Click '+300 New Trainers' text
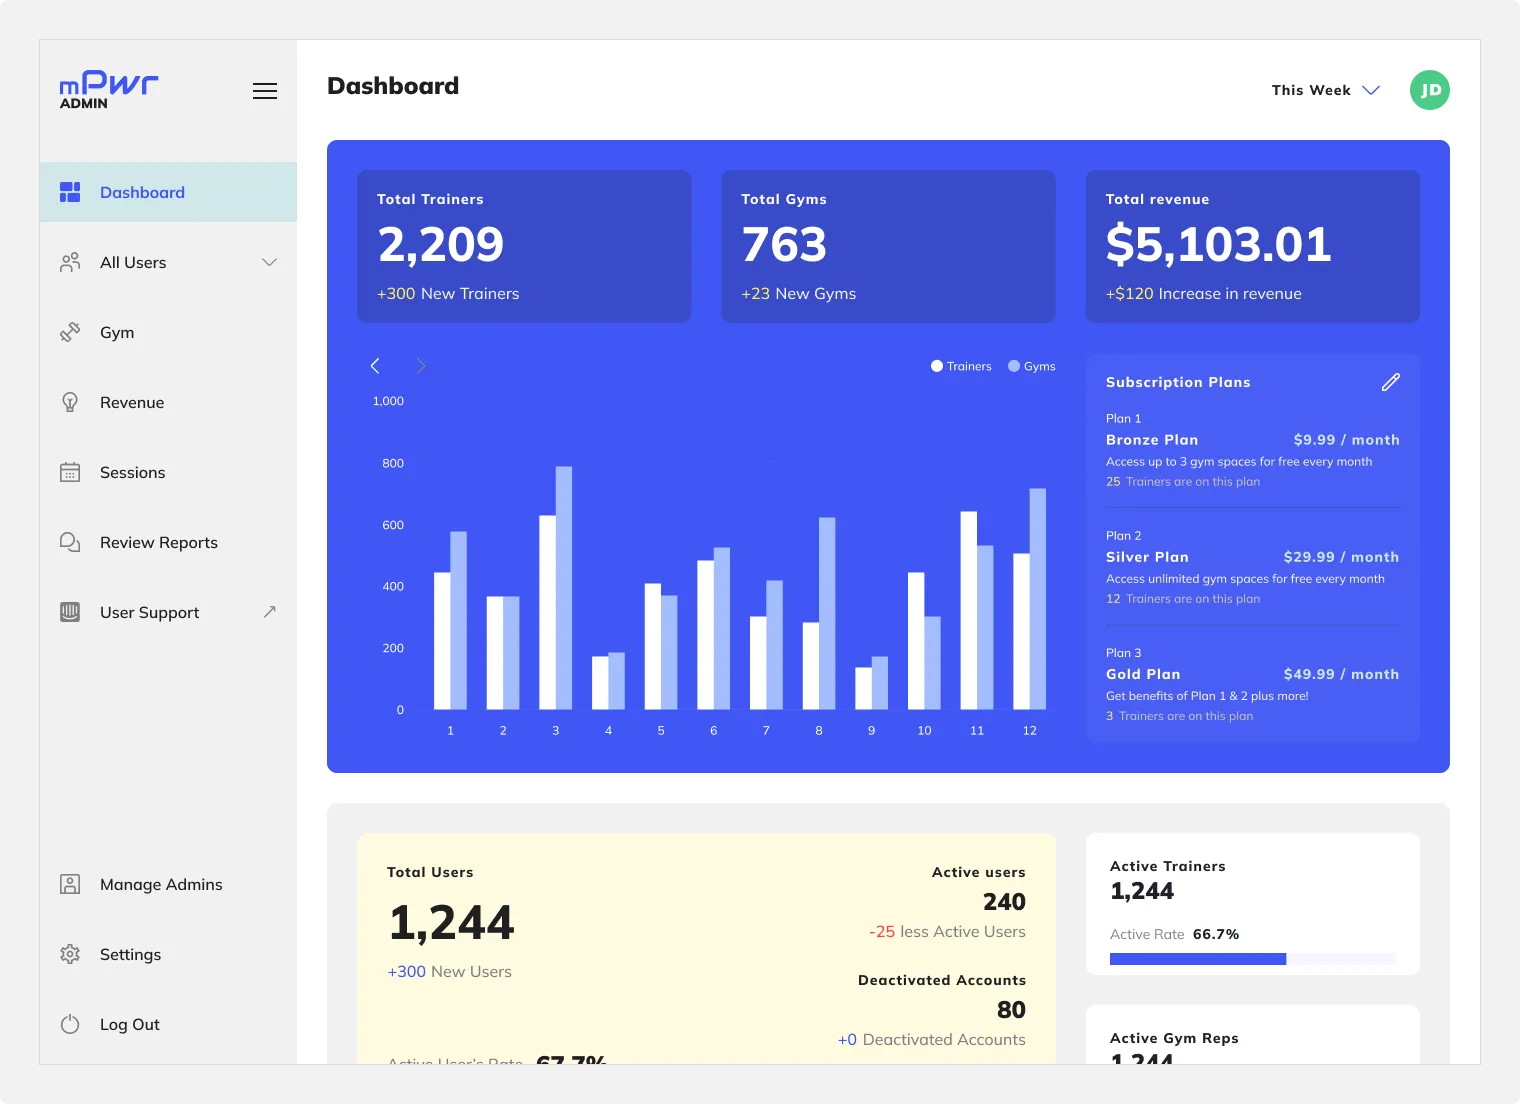This screenshot has width=1520, height=1104. click(x=448, y=294)
